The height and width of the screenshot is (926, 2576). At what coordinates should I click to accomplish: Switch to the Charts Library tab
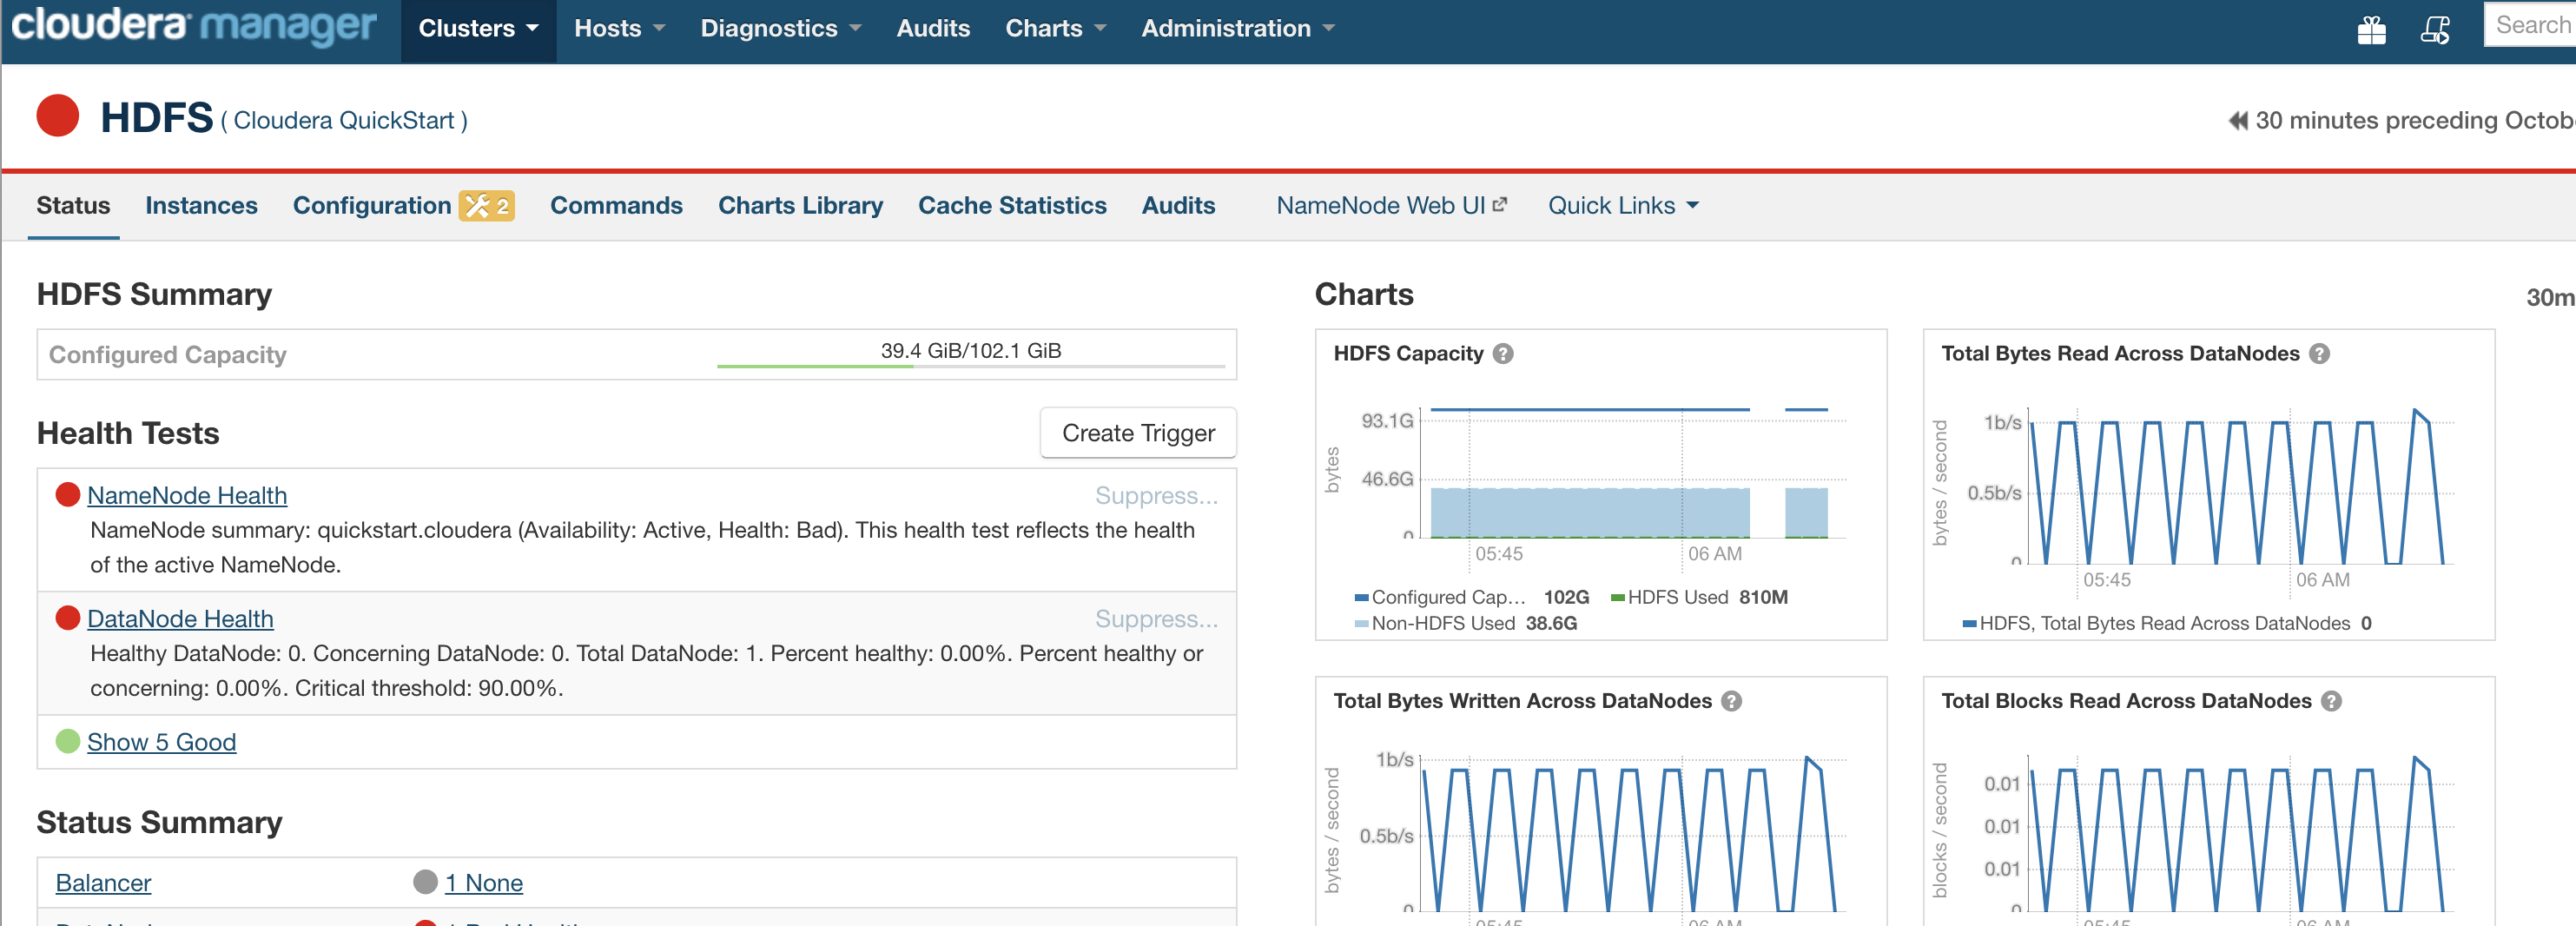click(x=799, y=206)
